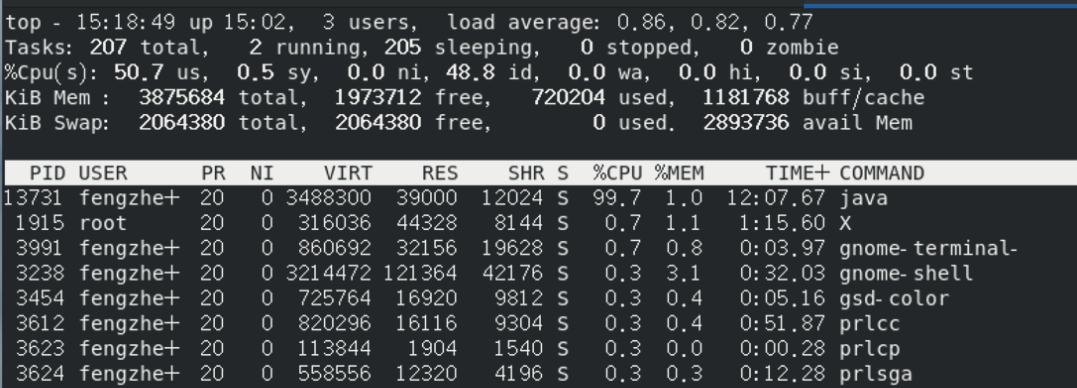Viewport: 1077px width, 388px height.
Task: Click the 1181768 buff/cache value
Action: pos(746,98)
